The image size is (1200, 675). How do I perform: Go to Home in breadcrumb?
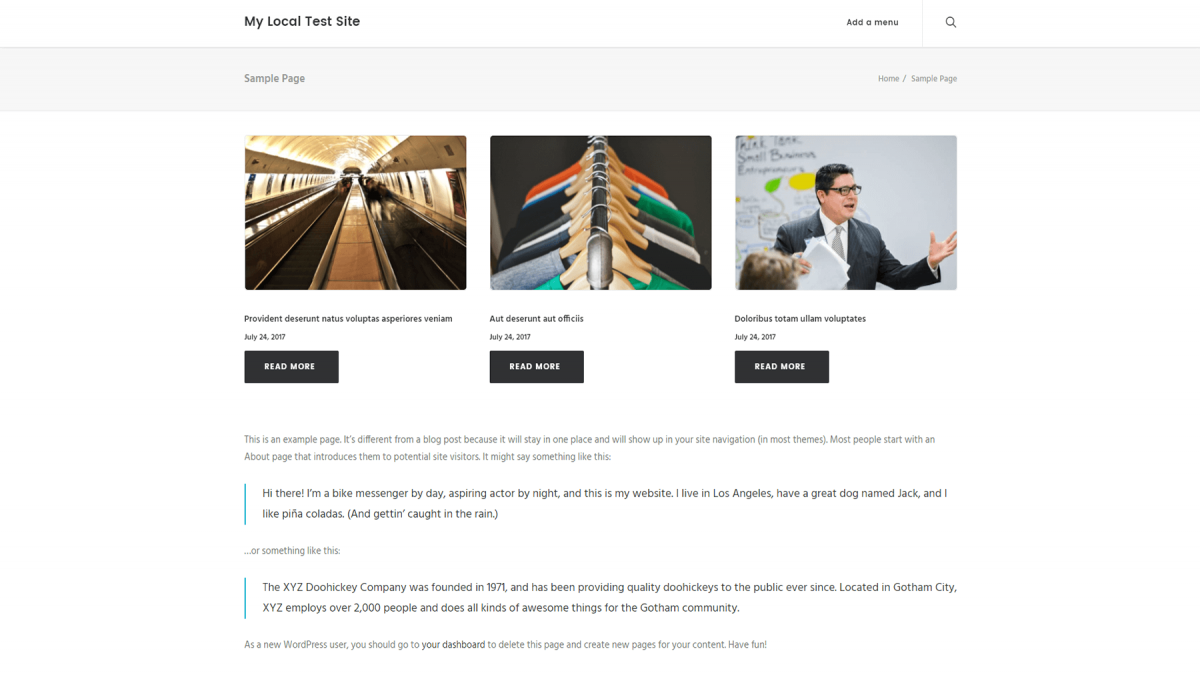click(x=889, y=79)
